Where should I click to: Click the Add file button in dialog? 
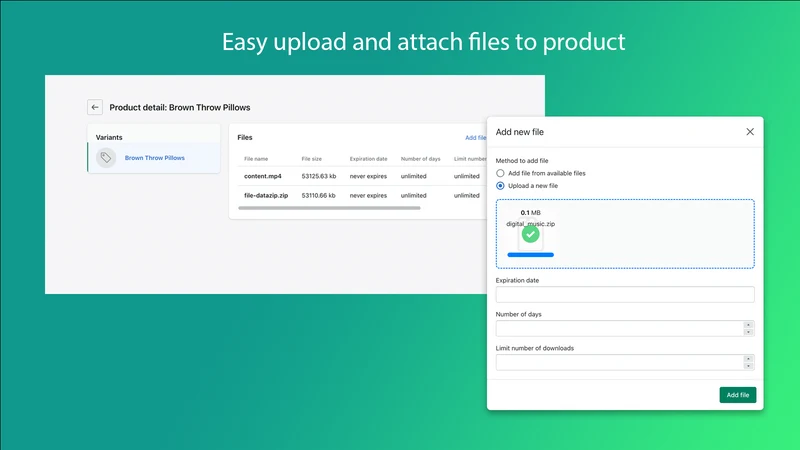(x=738, y=395)
